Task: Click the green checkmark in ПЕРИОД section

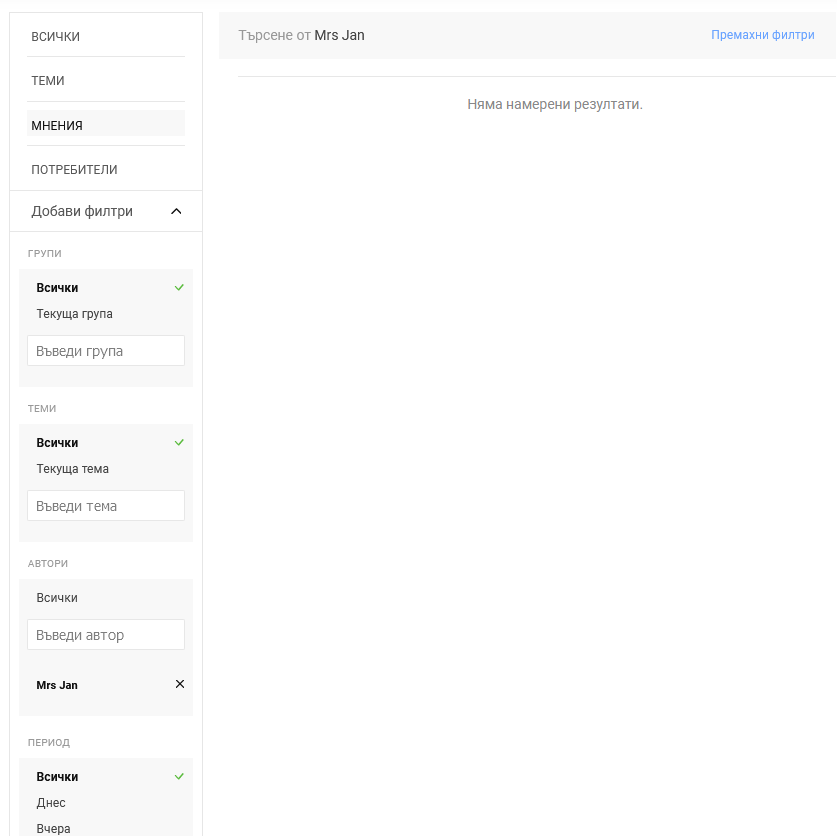Action: click(x=179, y=776)
